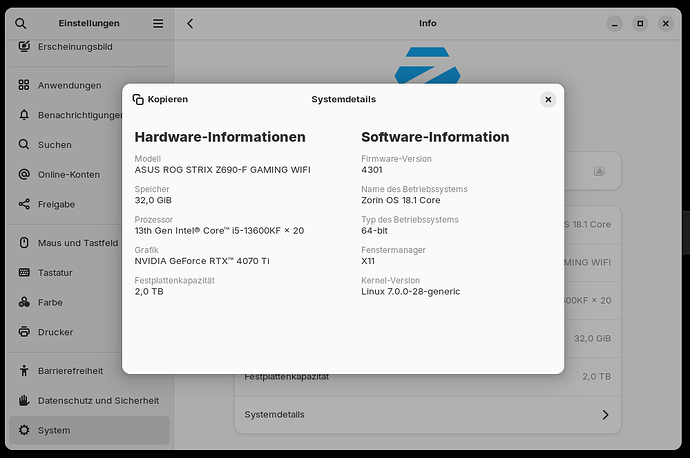Click the Software-Information heading
Viewport: 690px width, 458px height.
click(435, 137)
